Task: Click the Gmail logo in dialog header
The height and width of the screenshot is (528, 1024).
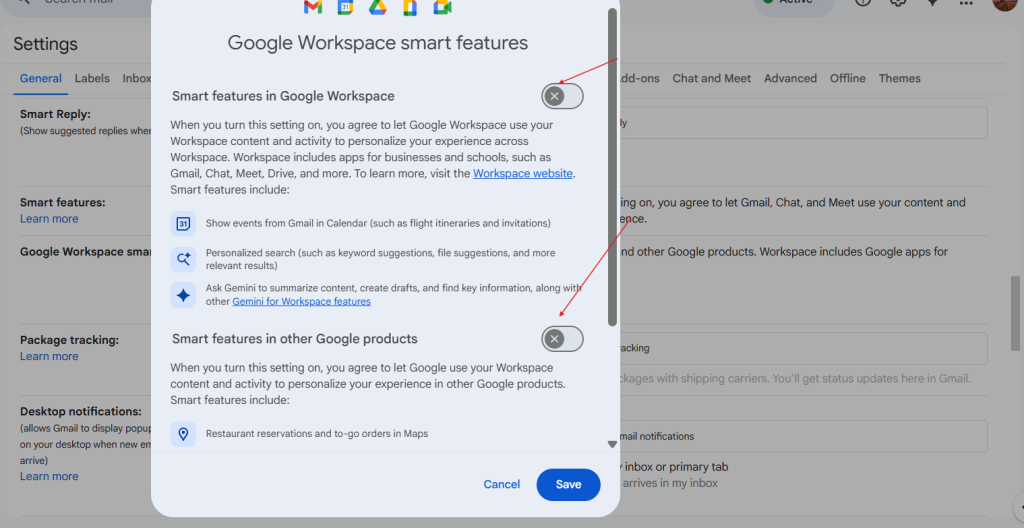Action: coord(313,8)
